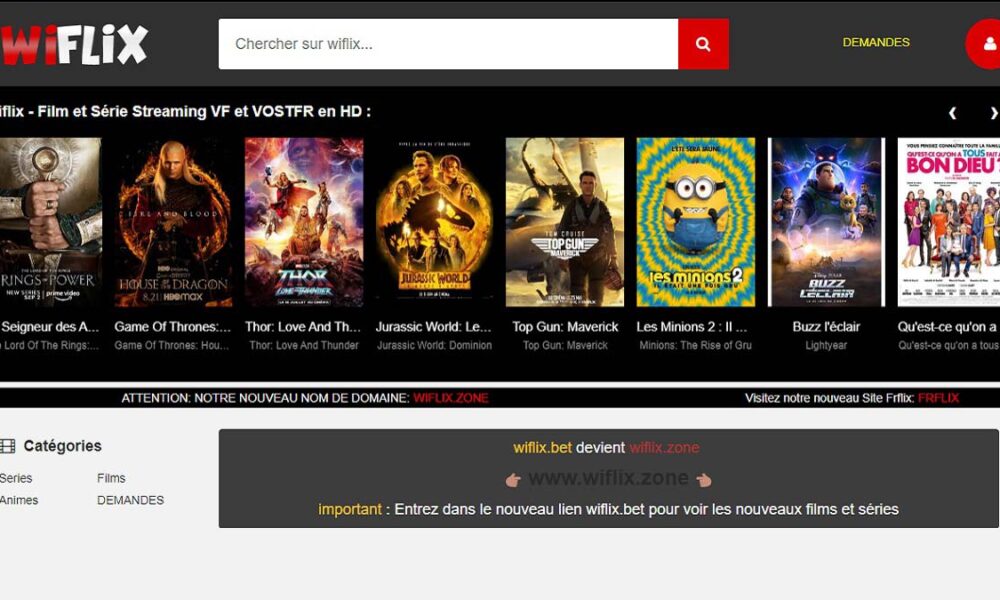Open DEMANDES in the top header

pos(876,42)
